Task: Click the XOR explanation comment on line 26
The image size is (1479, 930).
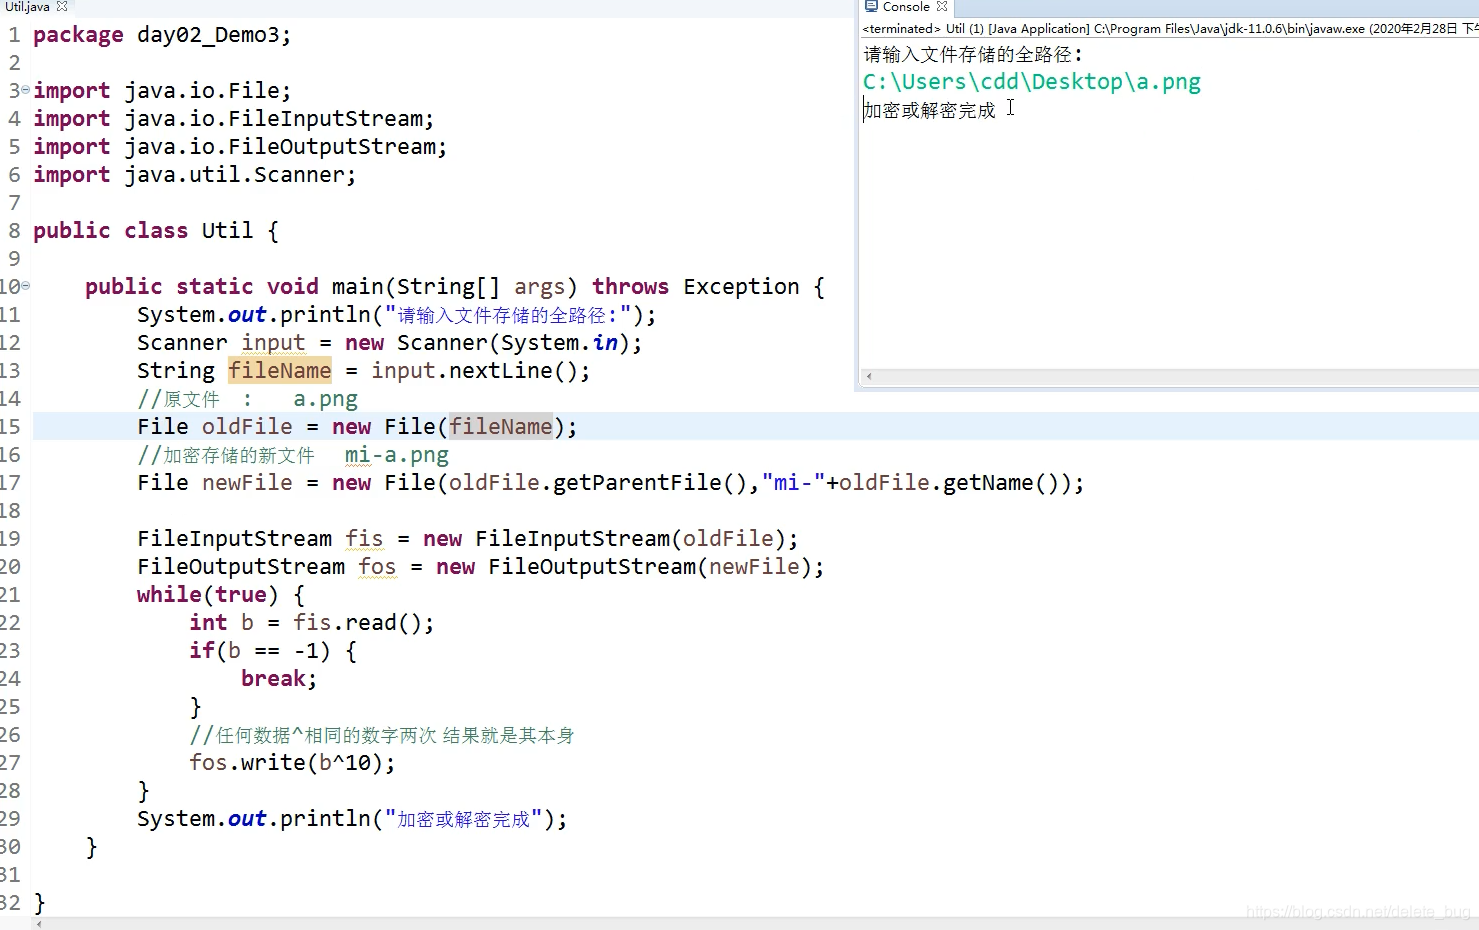Action: tap(382, 735)
